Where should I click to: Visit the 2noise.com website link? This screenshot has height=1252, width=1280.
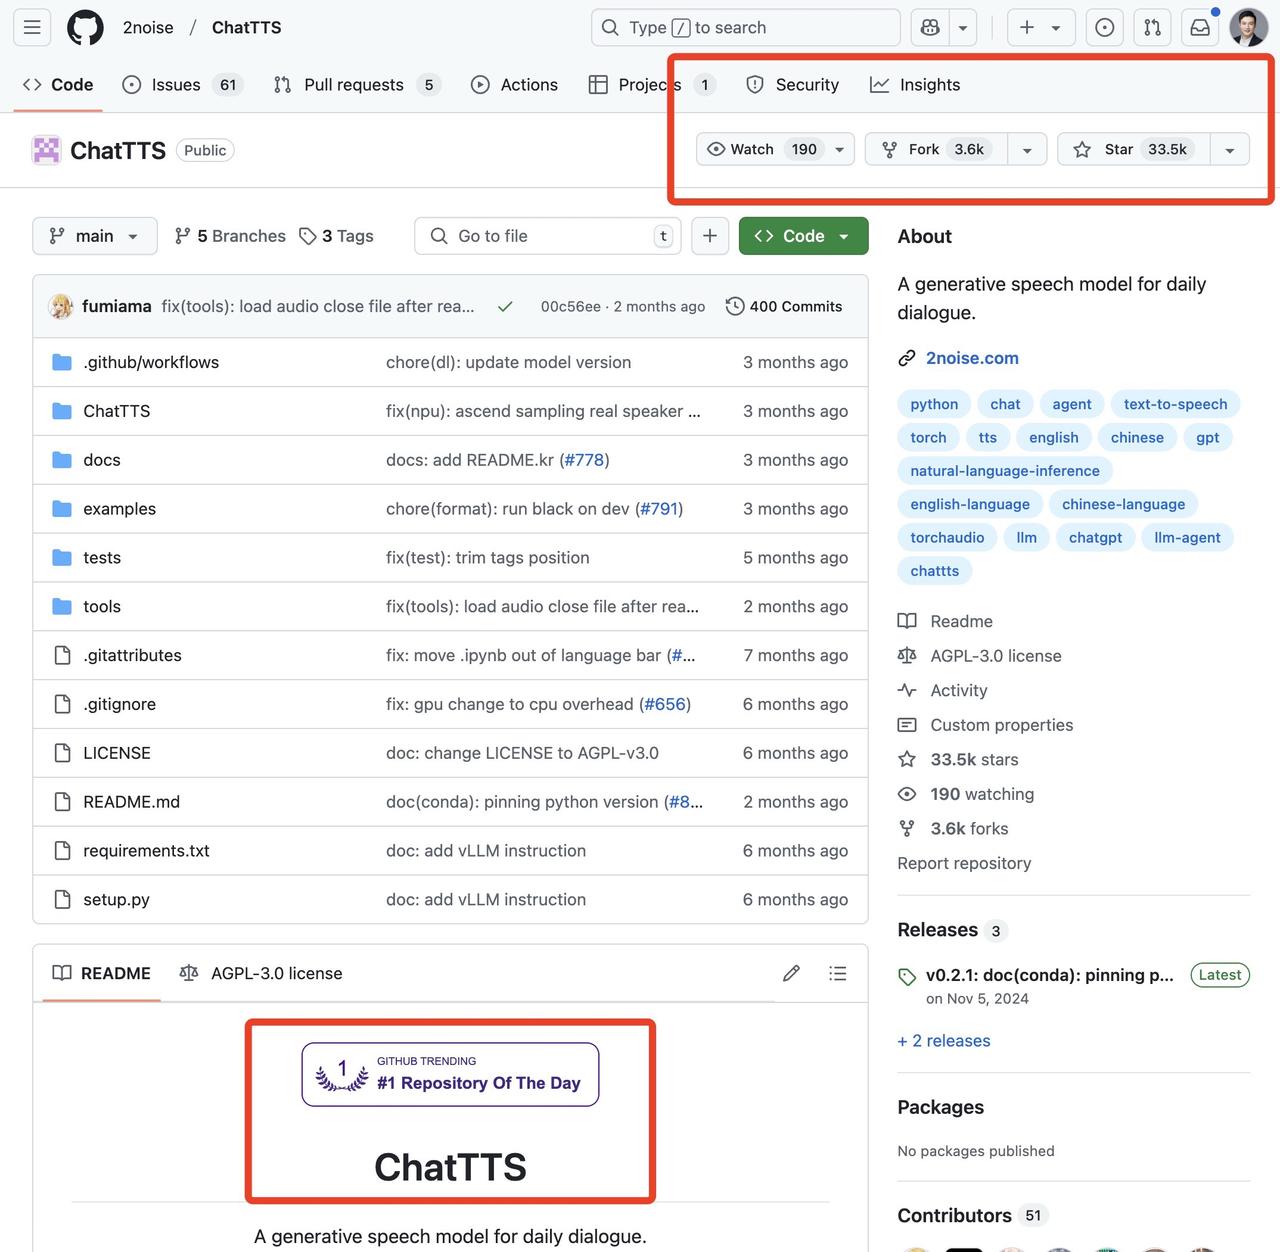click(972, 358)
